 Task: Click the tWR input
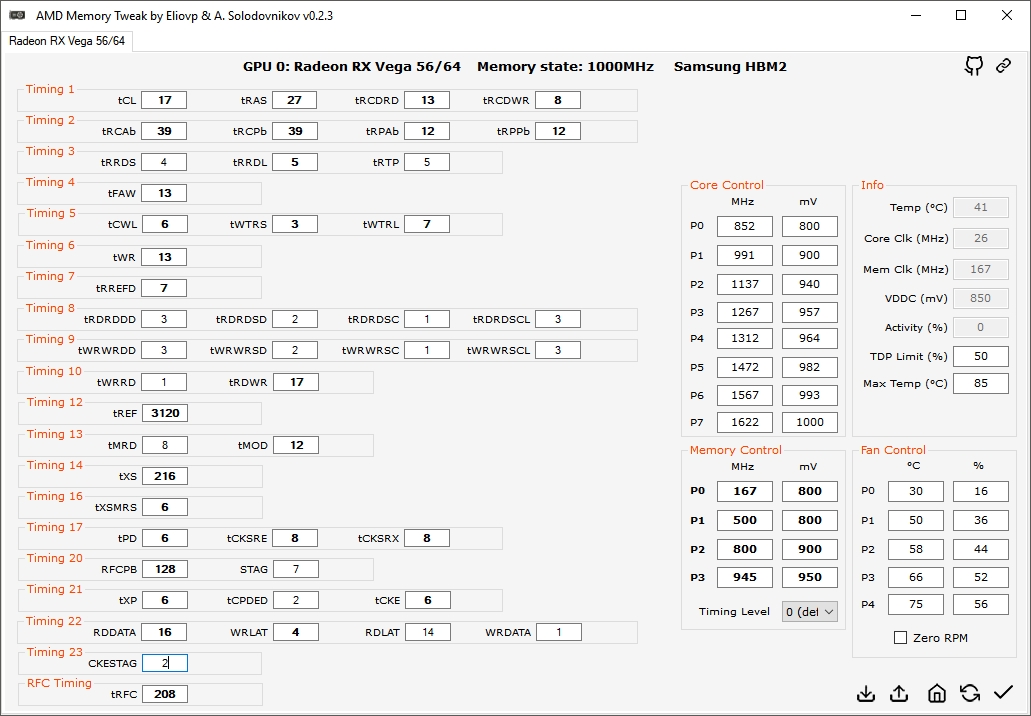[164, 257]
